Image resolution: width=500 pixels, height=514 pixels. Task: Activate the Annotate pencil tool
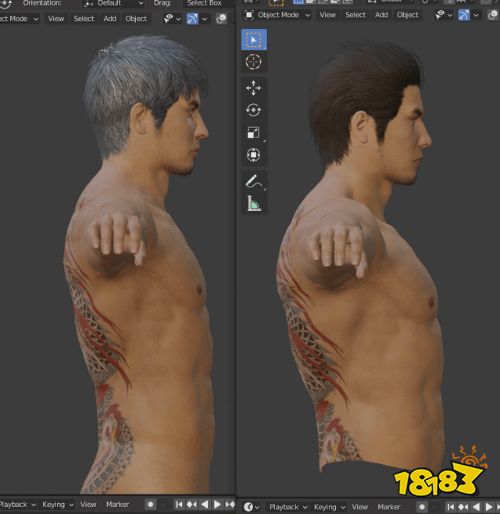[x=254, y=181]
